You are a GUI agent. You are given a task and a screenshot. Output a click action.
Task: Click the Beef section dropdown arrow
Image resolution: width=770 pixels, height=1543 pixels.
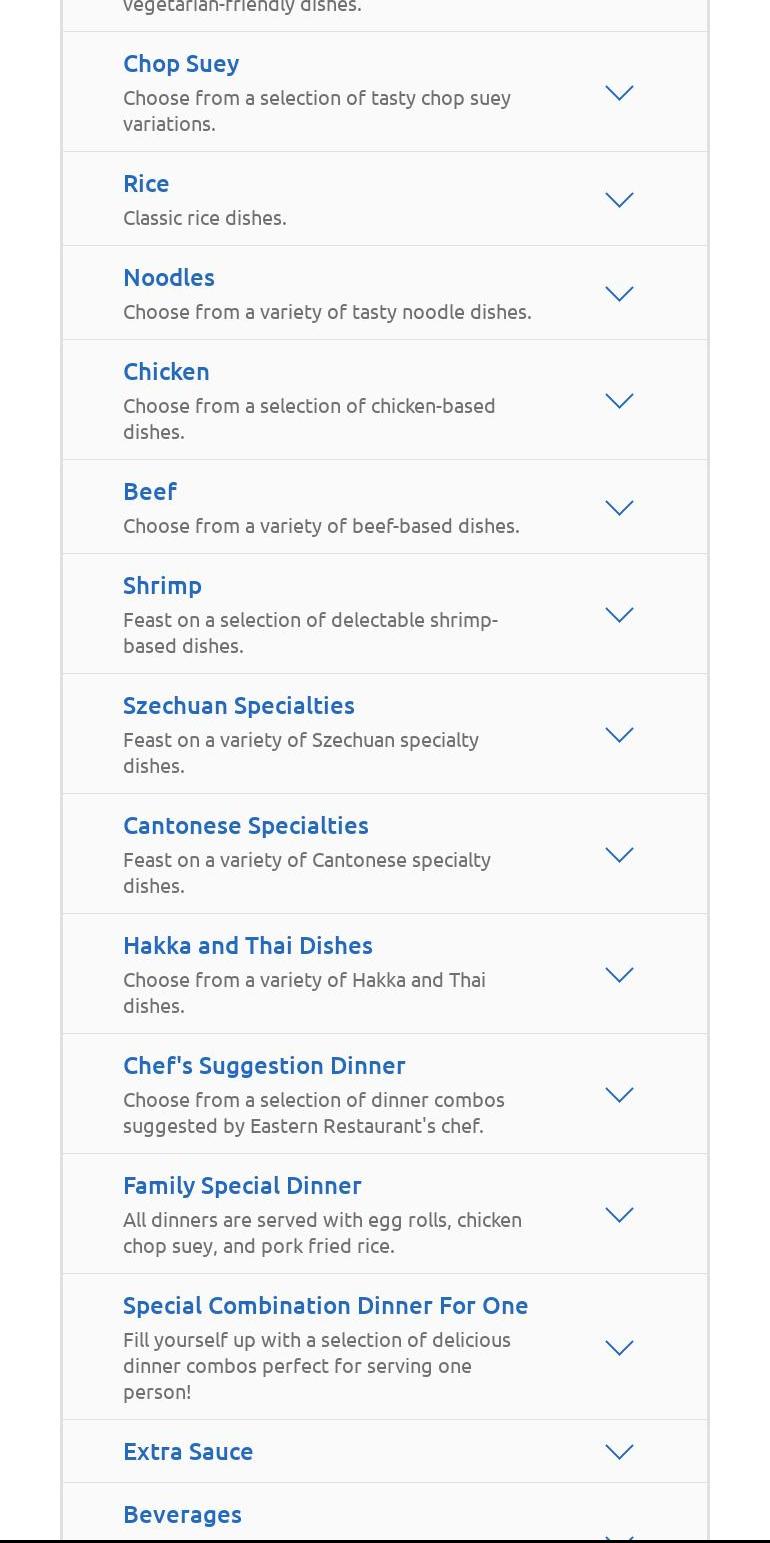tap(619, 508)
